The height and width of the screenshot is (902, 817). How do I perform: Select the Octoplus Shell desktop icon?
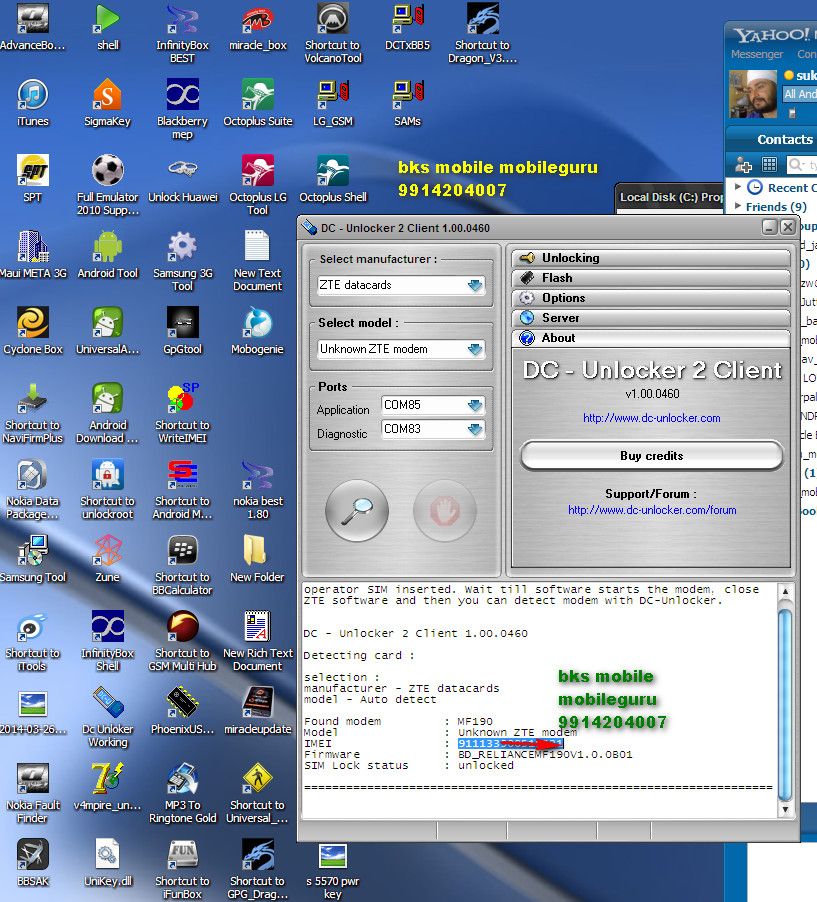[x=333, y=179]
